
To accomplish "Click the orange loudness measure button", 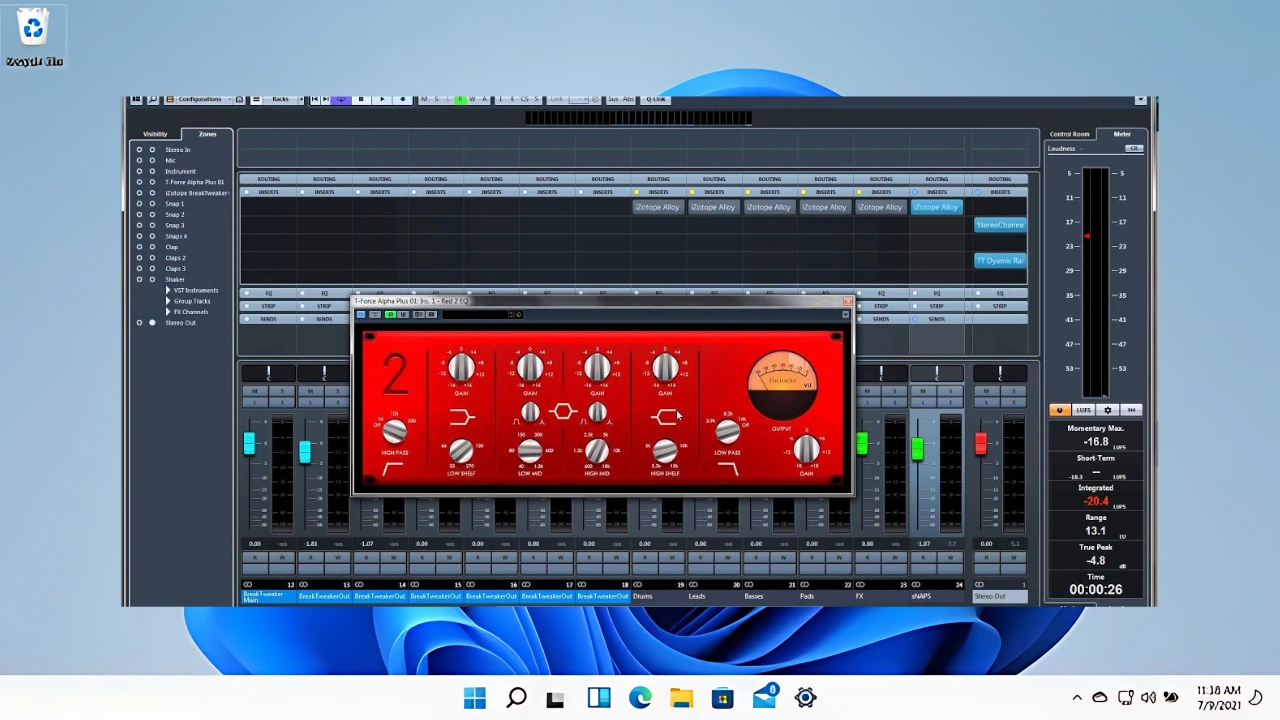I will pyautogui.click(x=1060, y=410).
